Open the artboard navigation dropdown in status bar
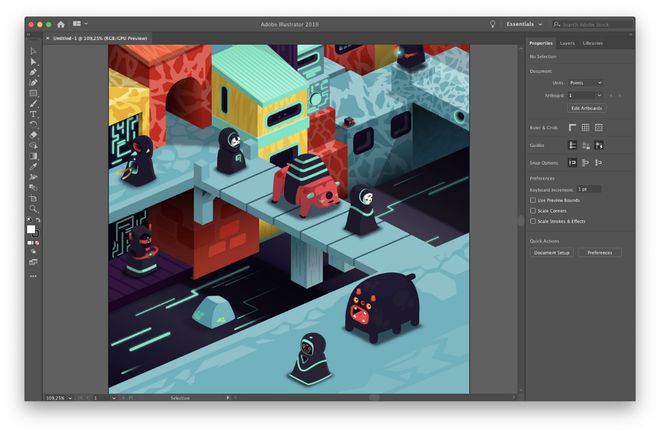660x433 pixels. pos(114,398)
